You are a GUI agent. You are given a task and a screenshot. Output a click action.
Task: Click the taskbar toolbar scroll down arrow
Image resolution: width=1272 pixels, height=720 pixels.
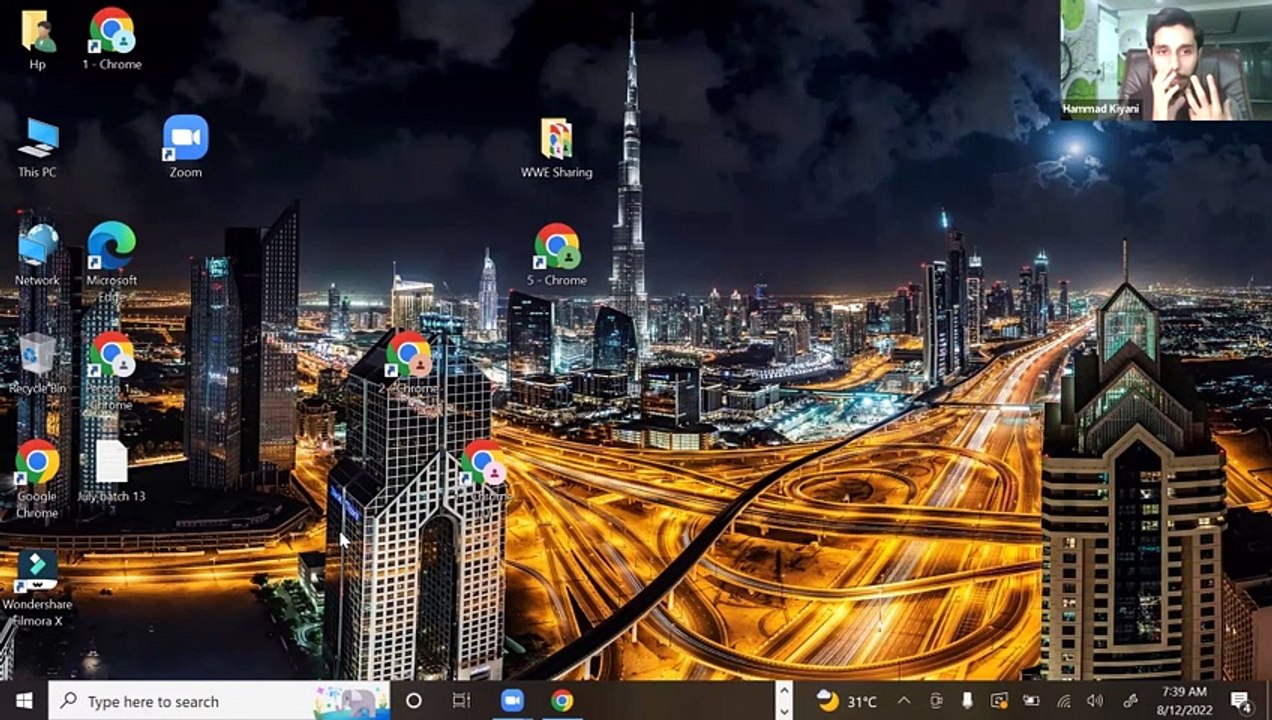click(x=784, y=710)
